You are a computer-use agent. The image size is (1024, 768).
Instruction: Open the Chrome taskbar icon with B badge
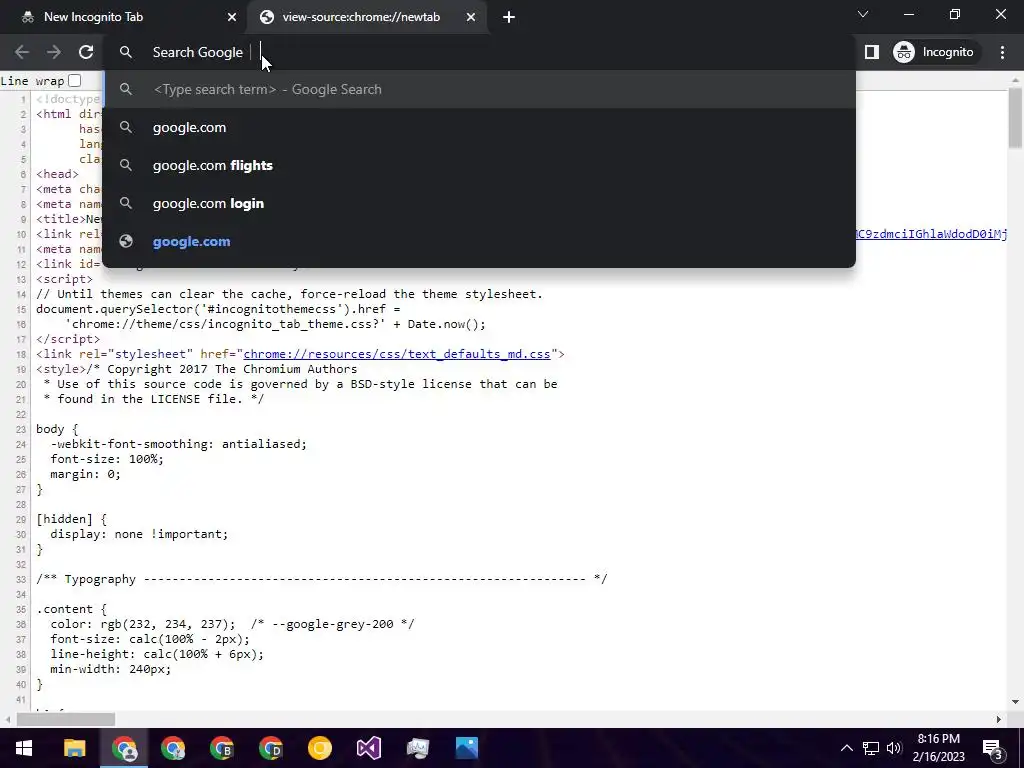(x=221, y=748)
